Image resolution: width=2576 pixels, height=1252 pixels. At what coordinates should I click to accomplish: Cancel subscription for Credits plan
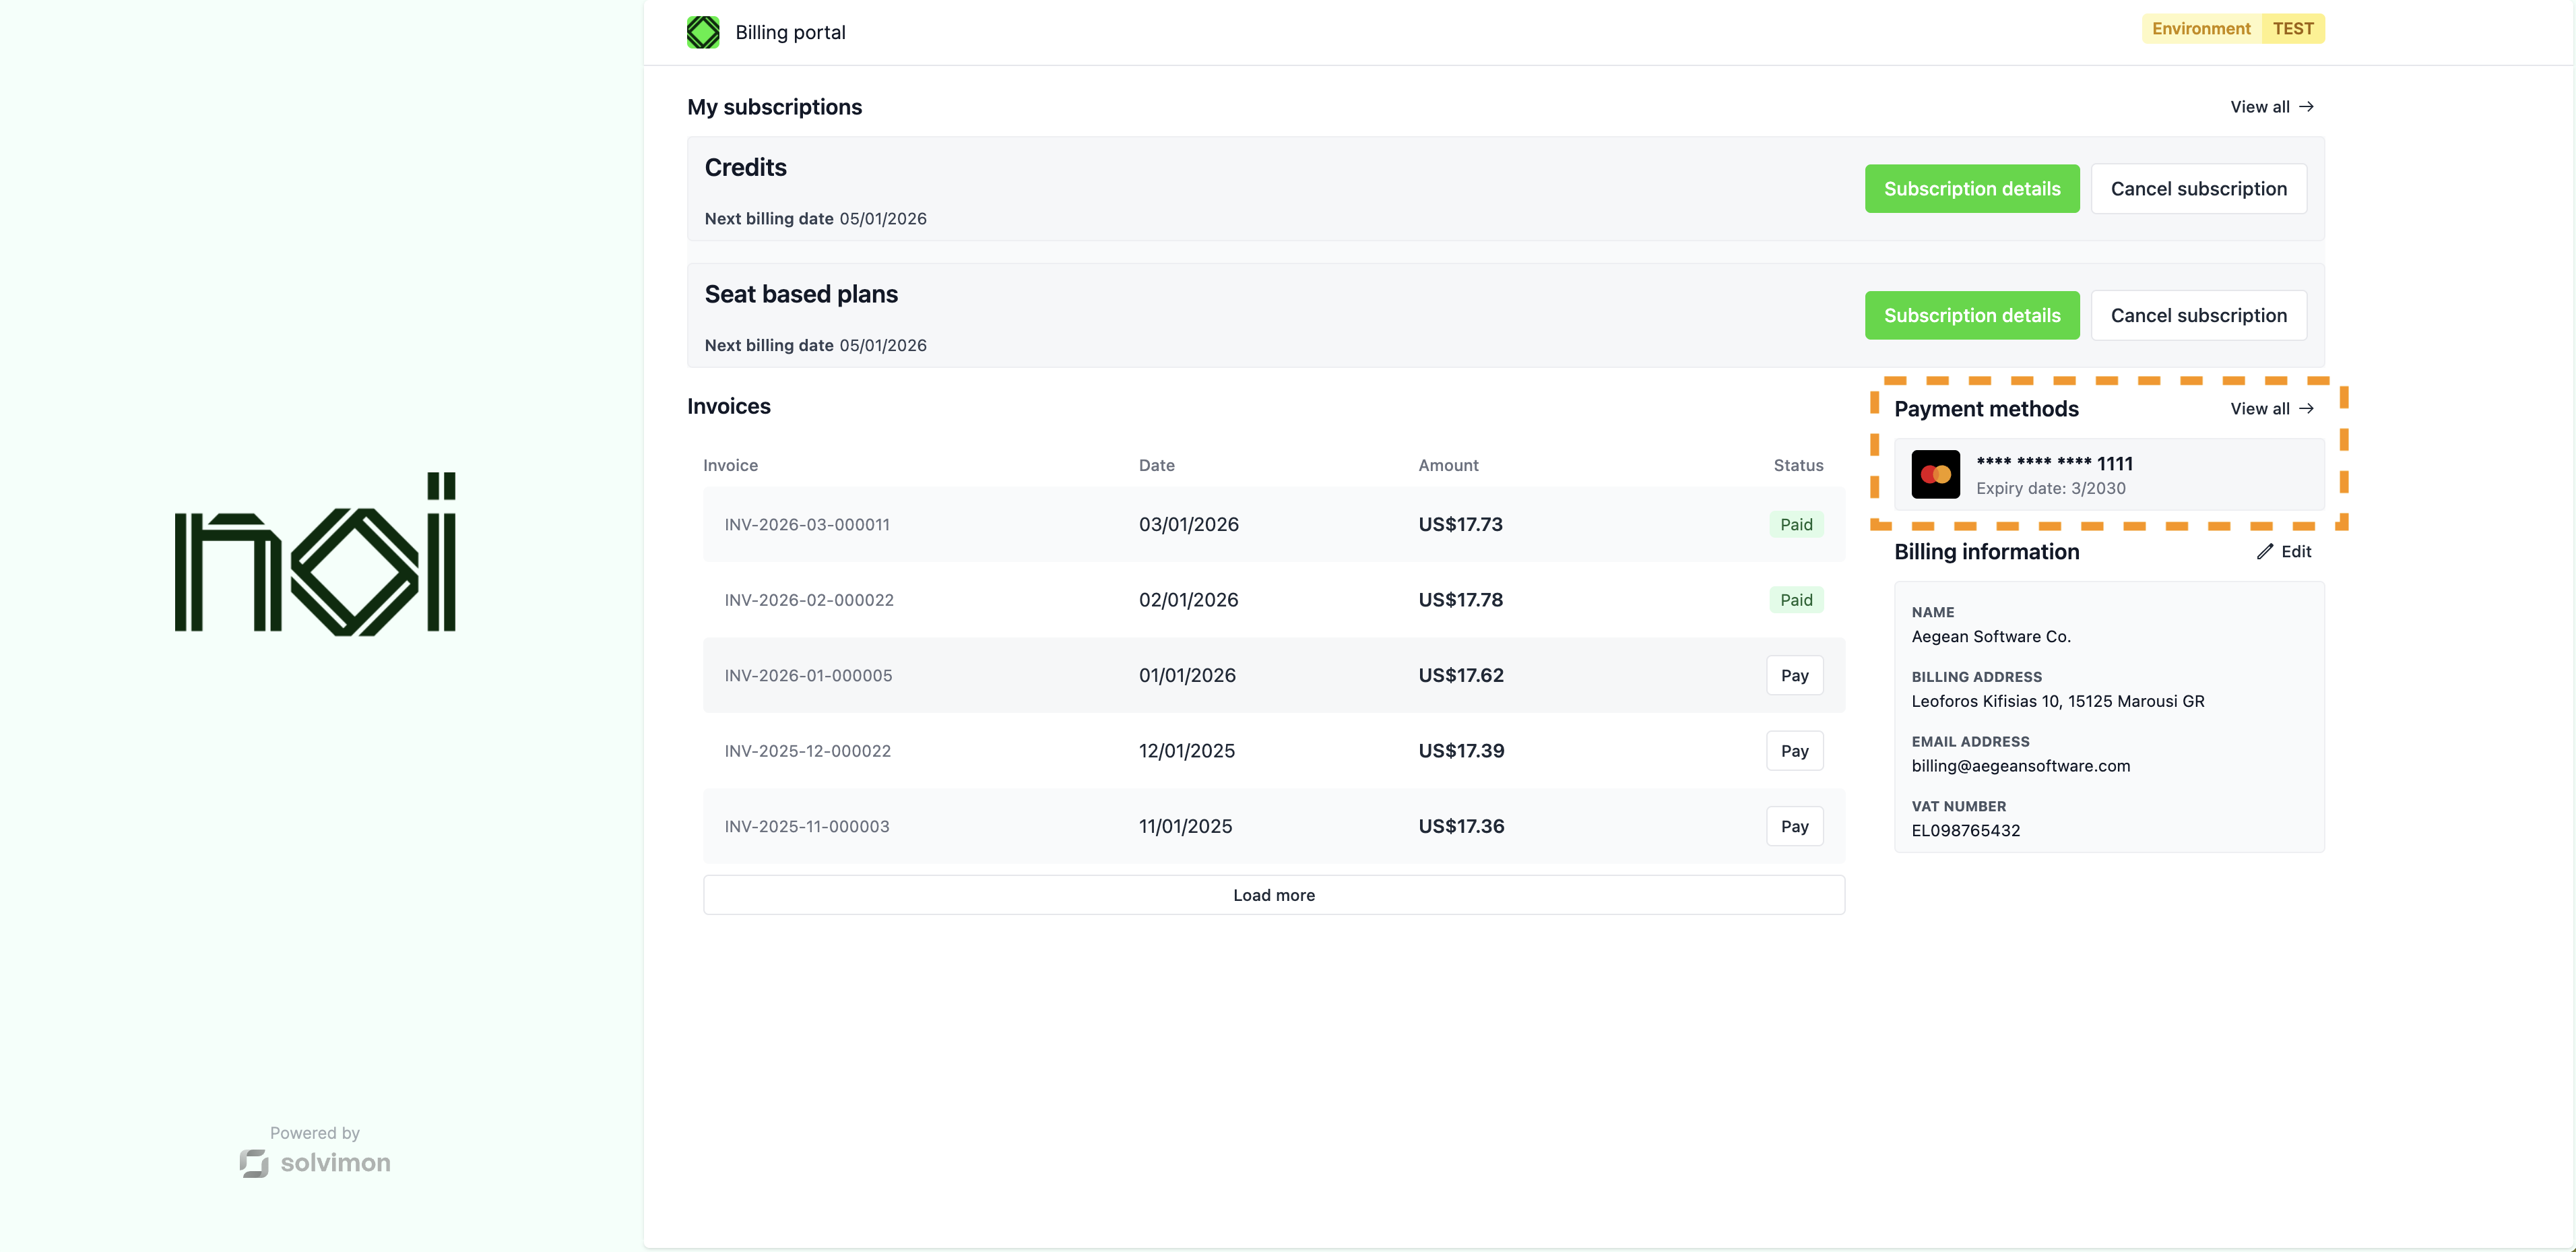coord(2198,189)
